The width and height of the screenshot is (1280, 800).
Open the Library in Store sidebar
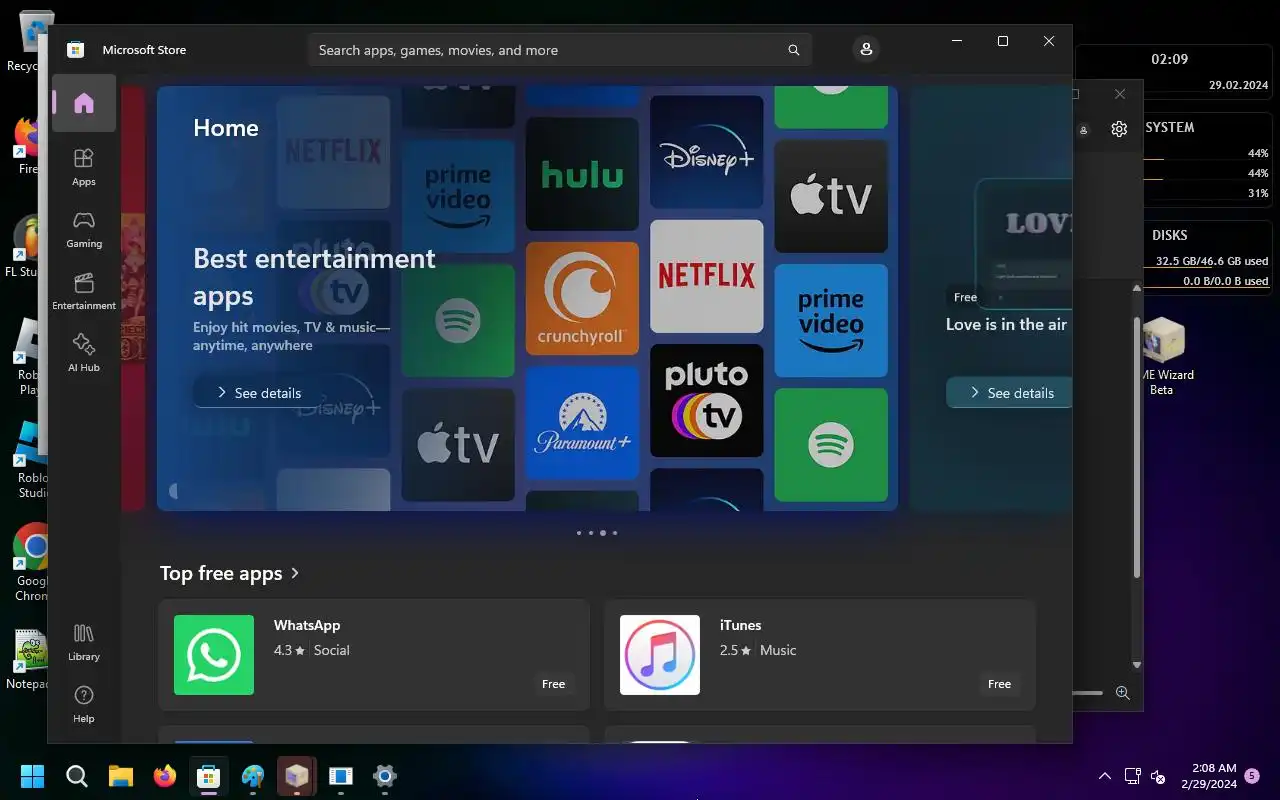(x=84, y=641)
